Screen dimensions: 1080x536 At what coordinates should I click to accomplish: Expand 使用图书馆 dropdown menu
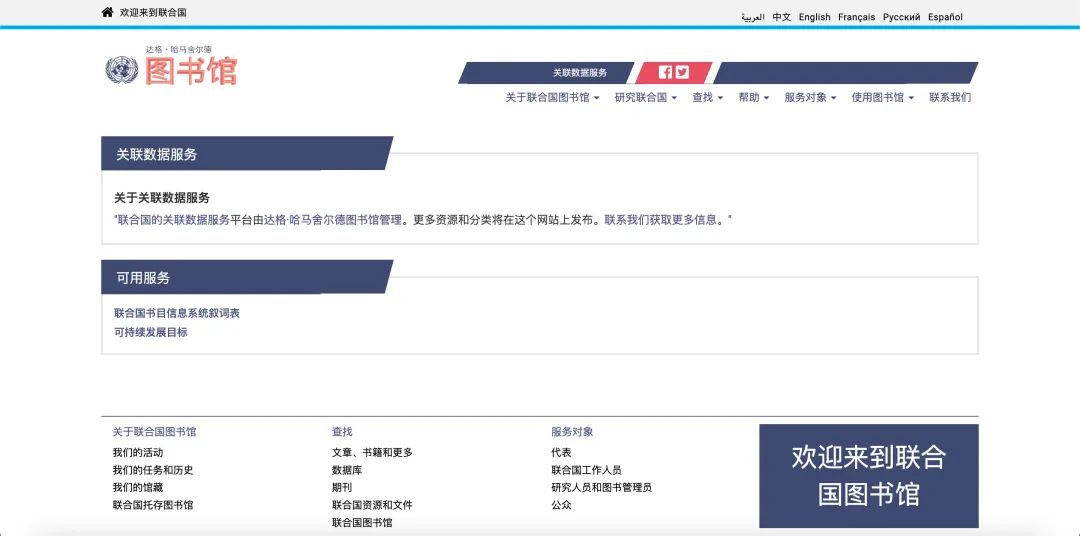coord(882,98)
